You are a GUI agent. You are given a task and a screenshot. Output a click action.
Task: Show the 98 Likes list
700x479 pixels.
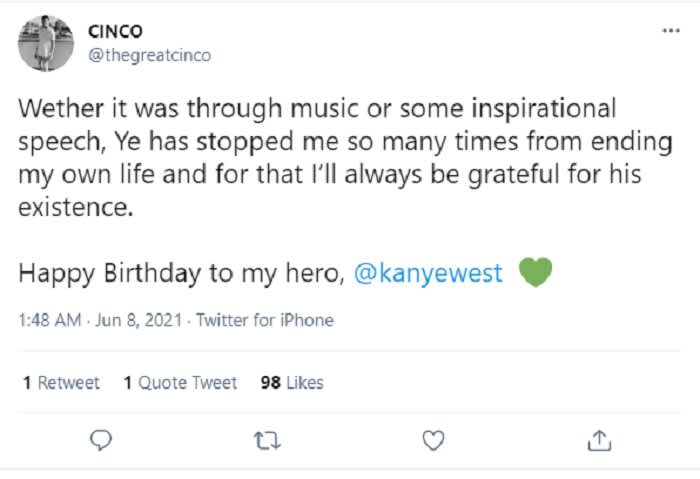292,383
